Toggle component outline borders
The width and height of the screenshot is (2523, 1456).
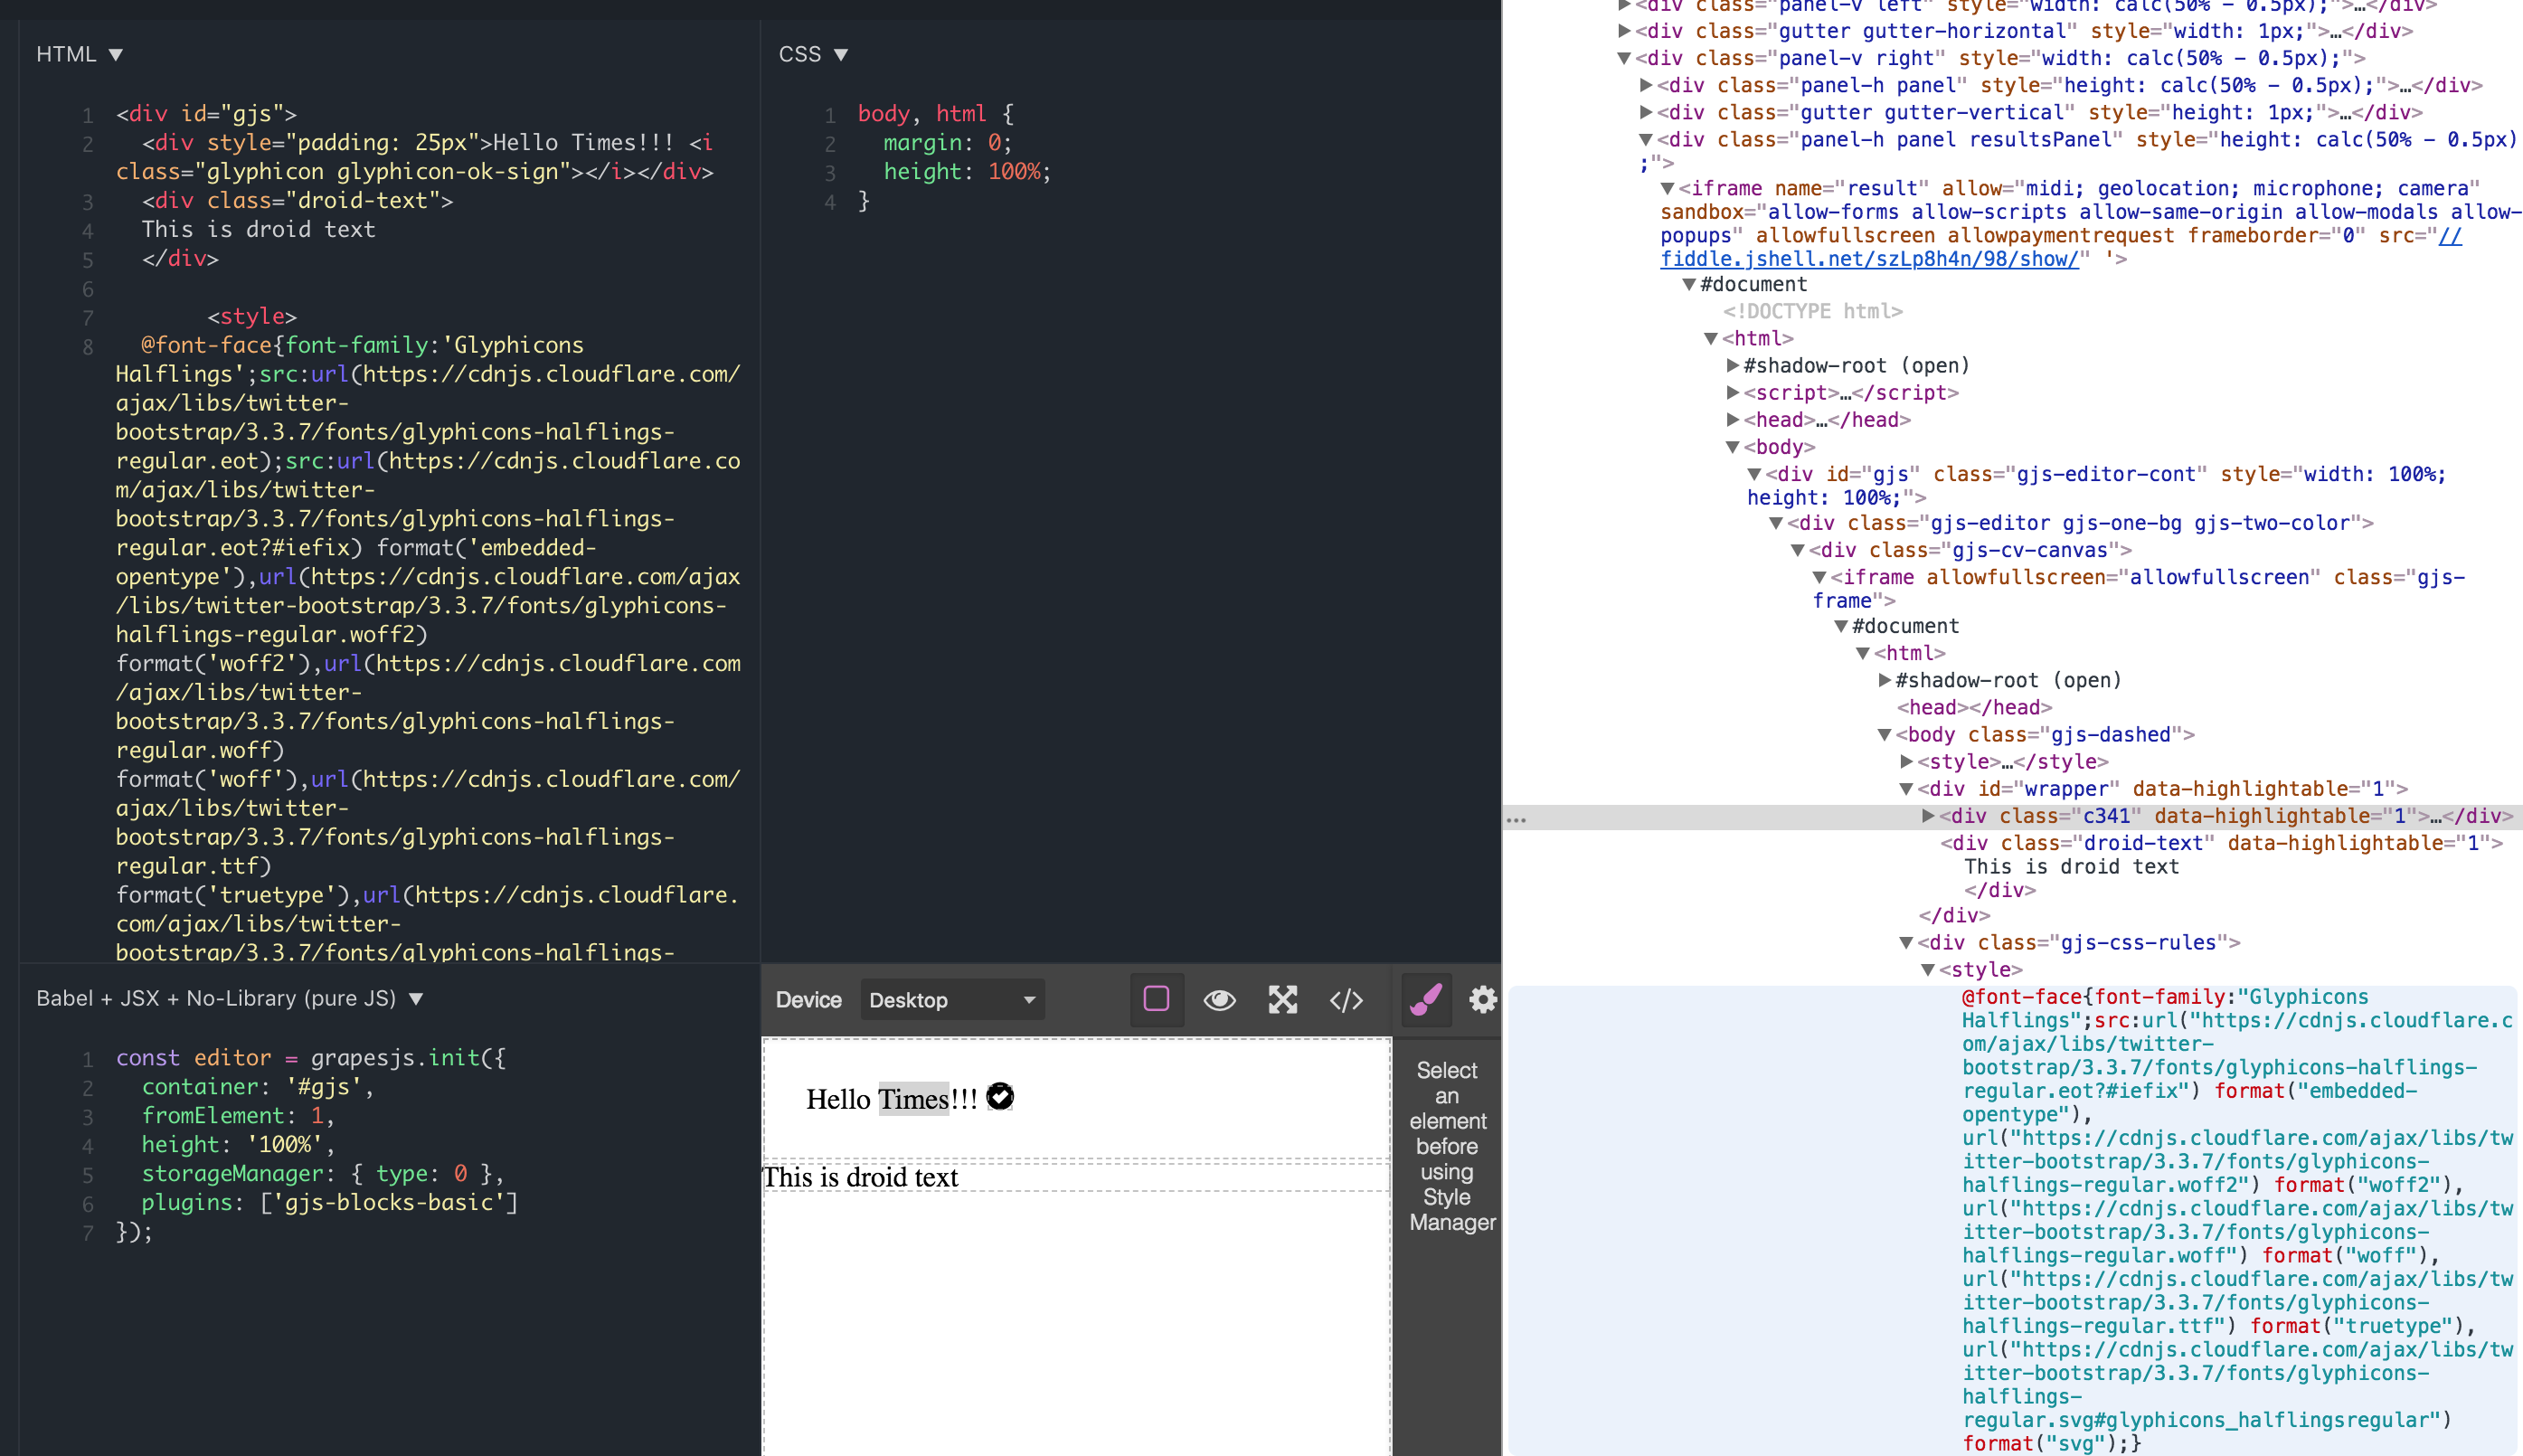pyautogui.click(x=1157, y=999)
